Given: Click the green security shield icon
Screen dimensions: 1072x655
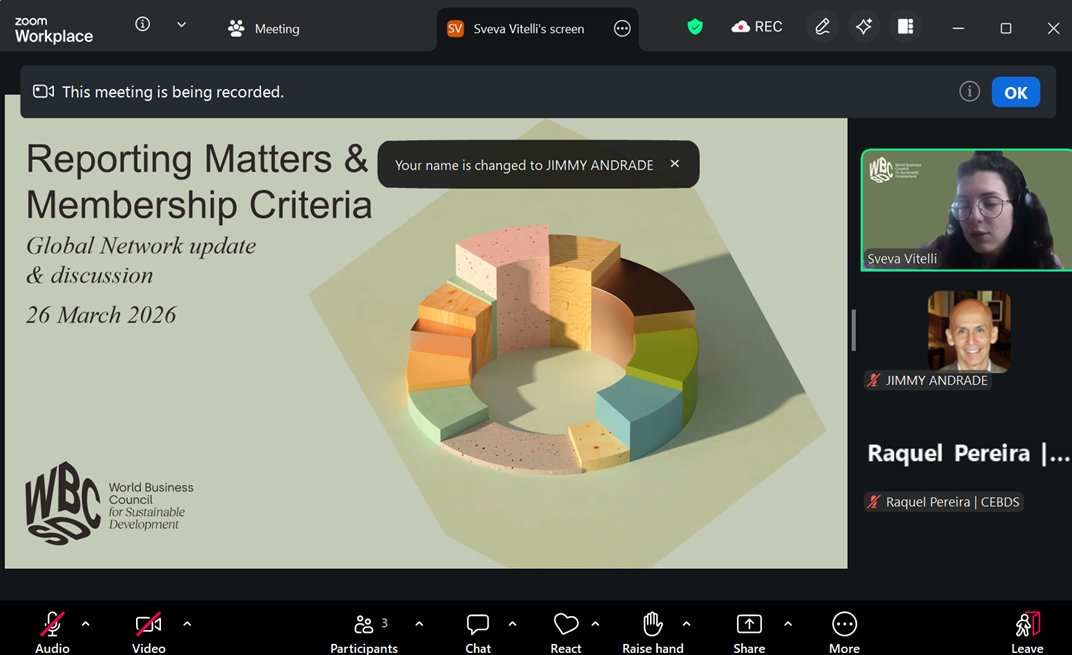Looking at the screenshot, I should (695, 27).
